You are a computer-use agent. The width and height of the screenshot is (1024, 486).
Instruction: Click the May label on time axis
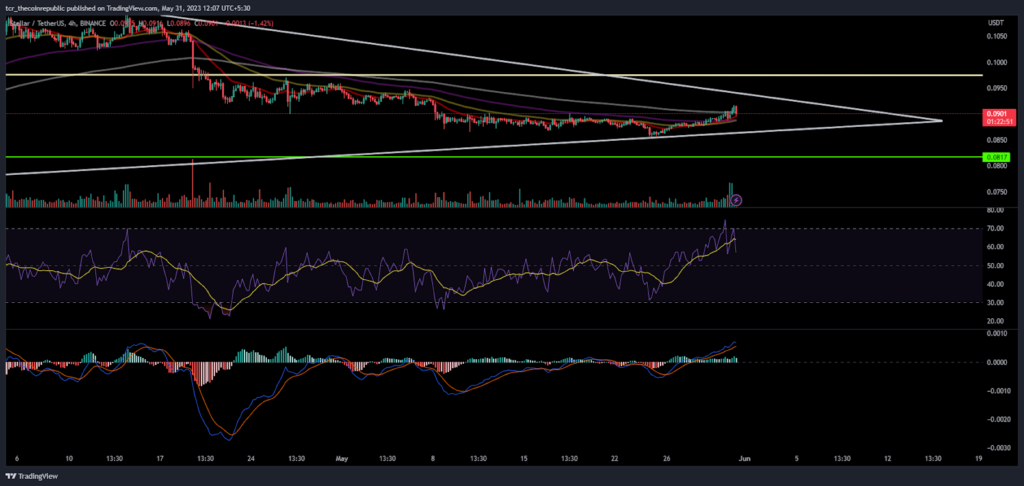coord(342,459)
